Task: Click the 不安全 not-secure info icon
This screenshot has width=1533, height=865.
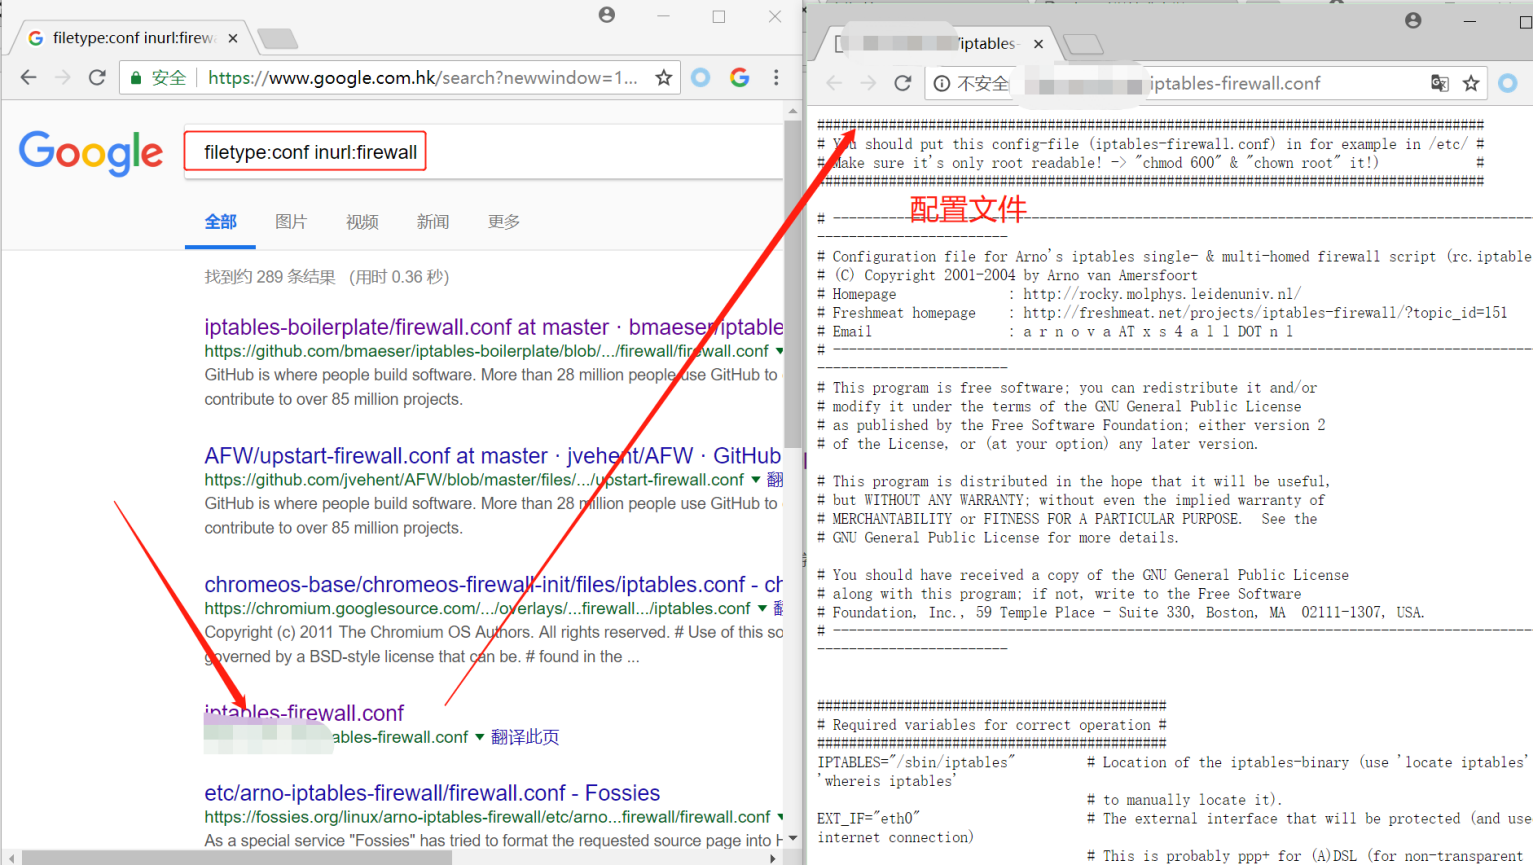Action: (942, 84)
